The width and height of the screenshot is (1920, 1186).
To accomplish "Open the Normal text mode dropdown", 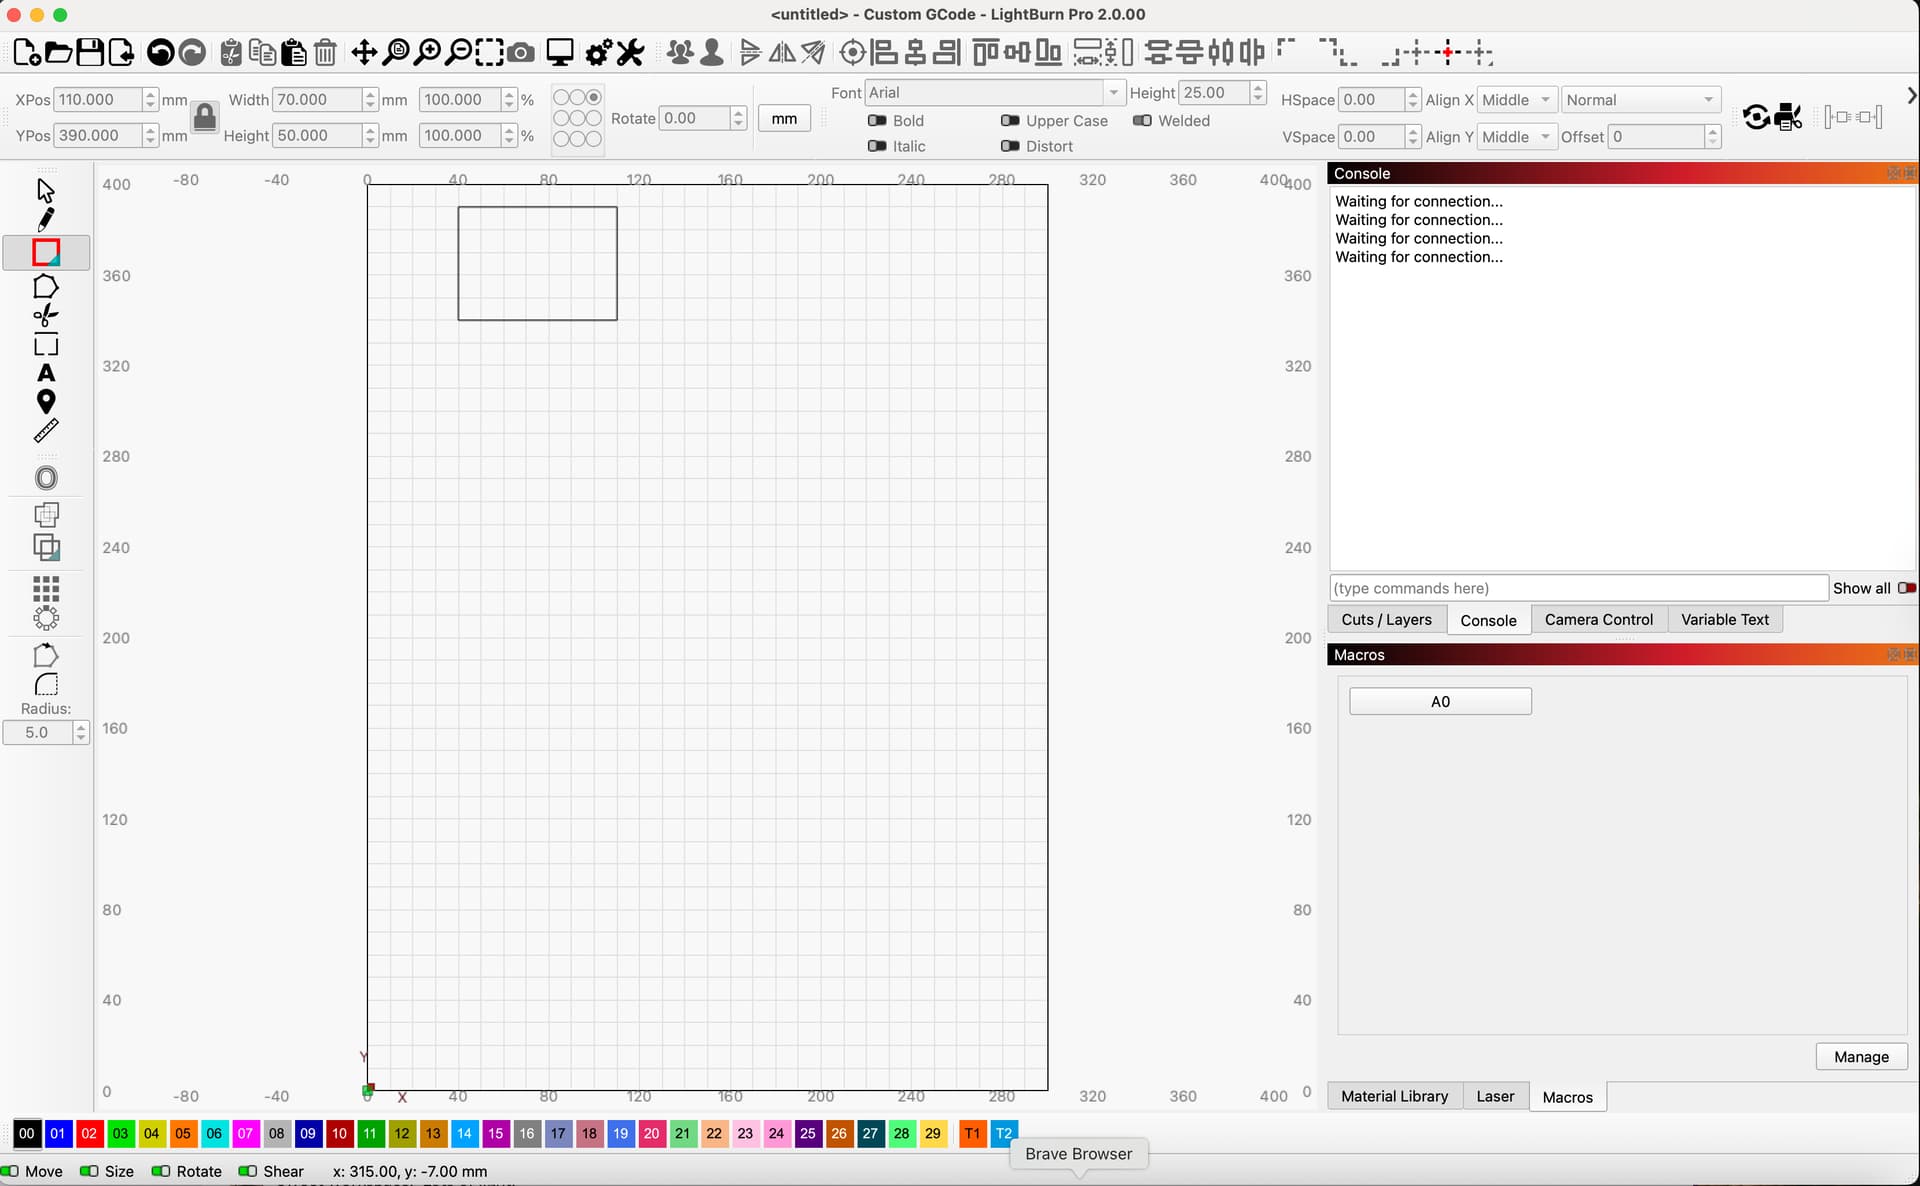I will 1640,100.
